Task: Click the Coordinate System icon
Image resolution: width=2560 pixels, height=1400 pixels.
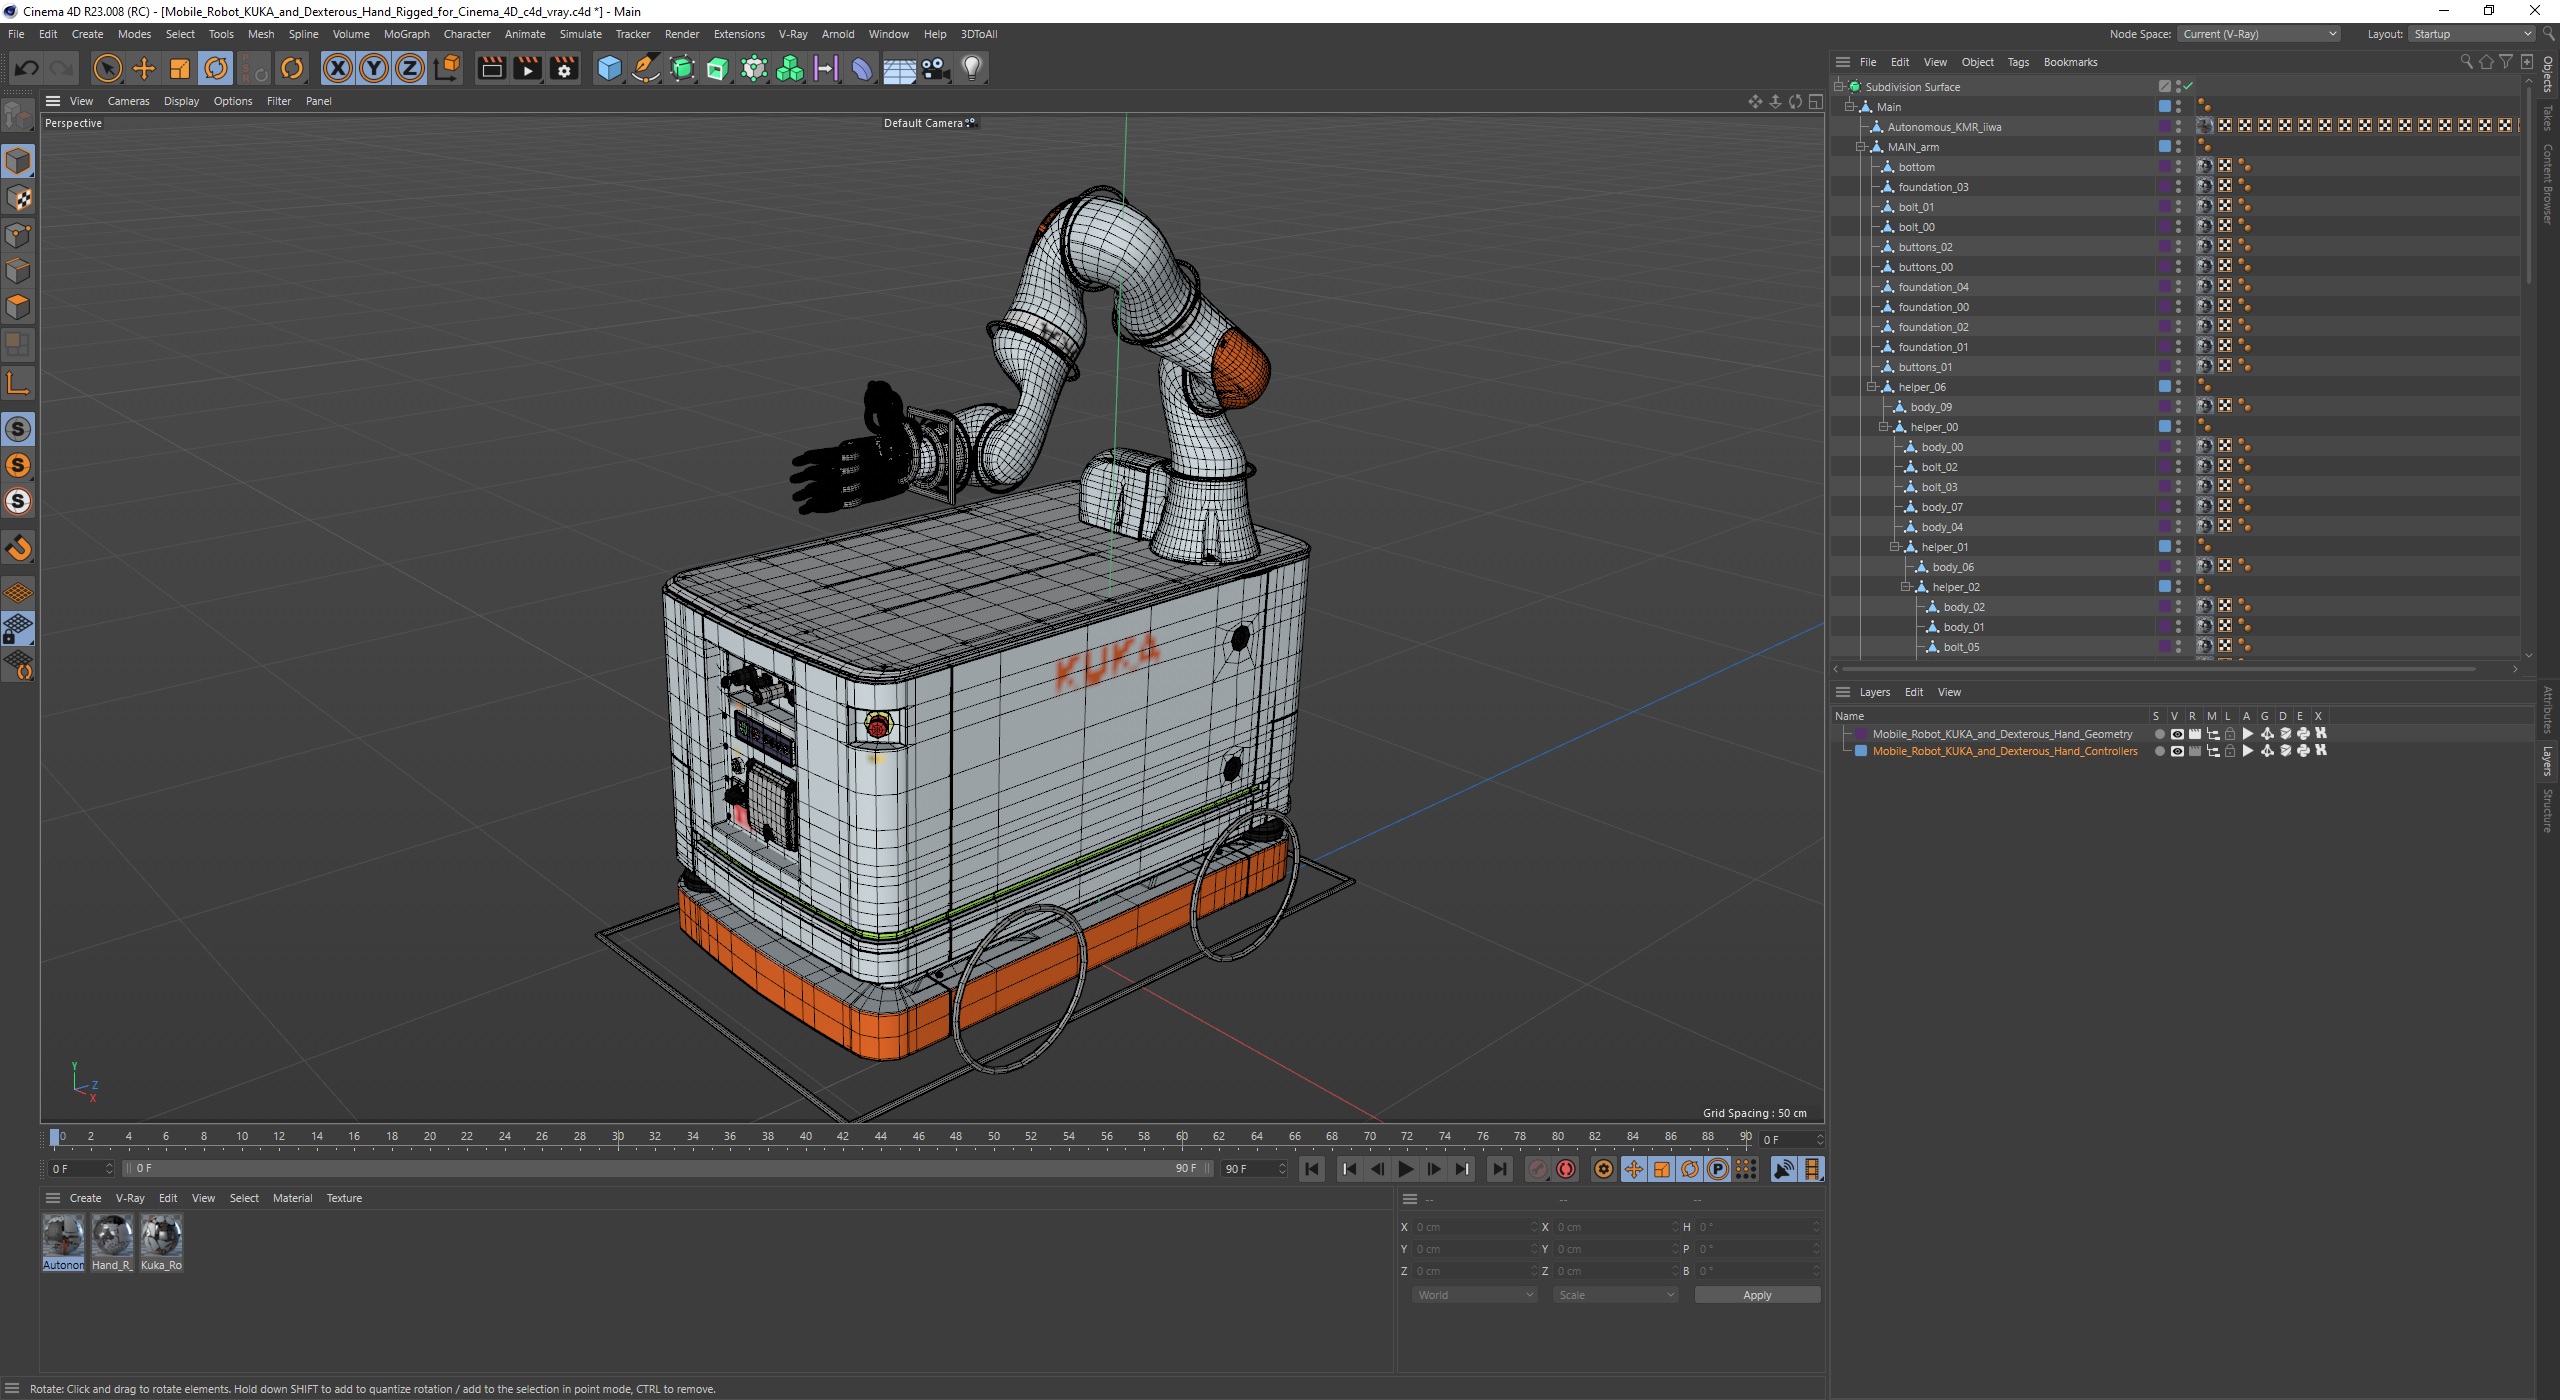Action: click(448, 68)
